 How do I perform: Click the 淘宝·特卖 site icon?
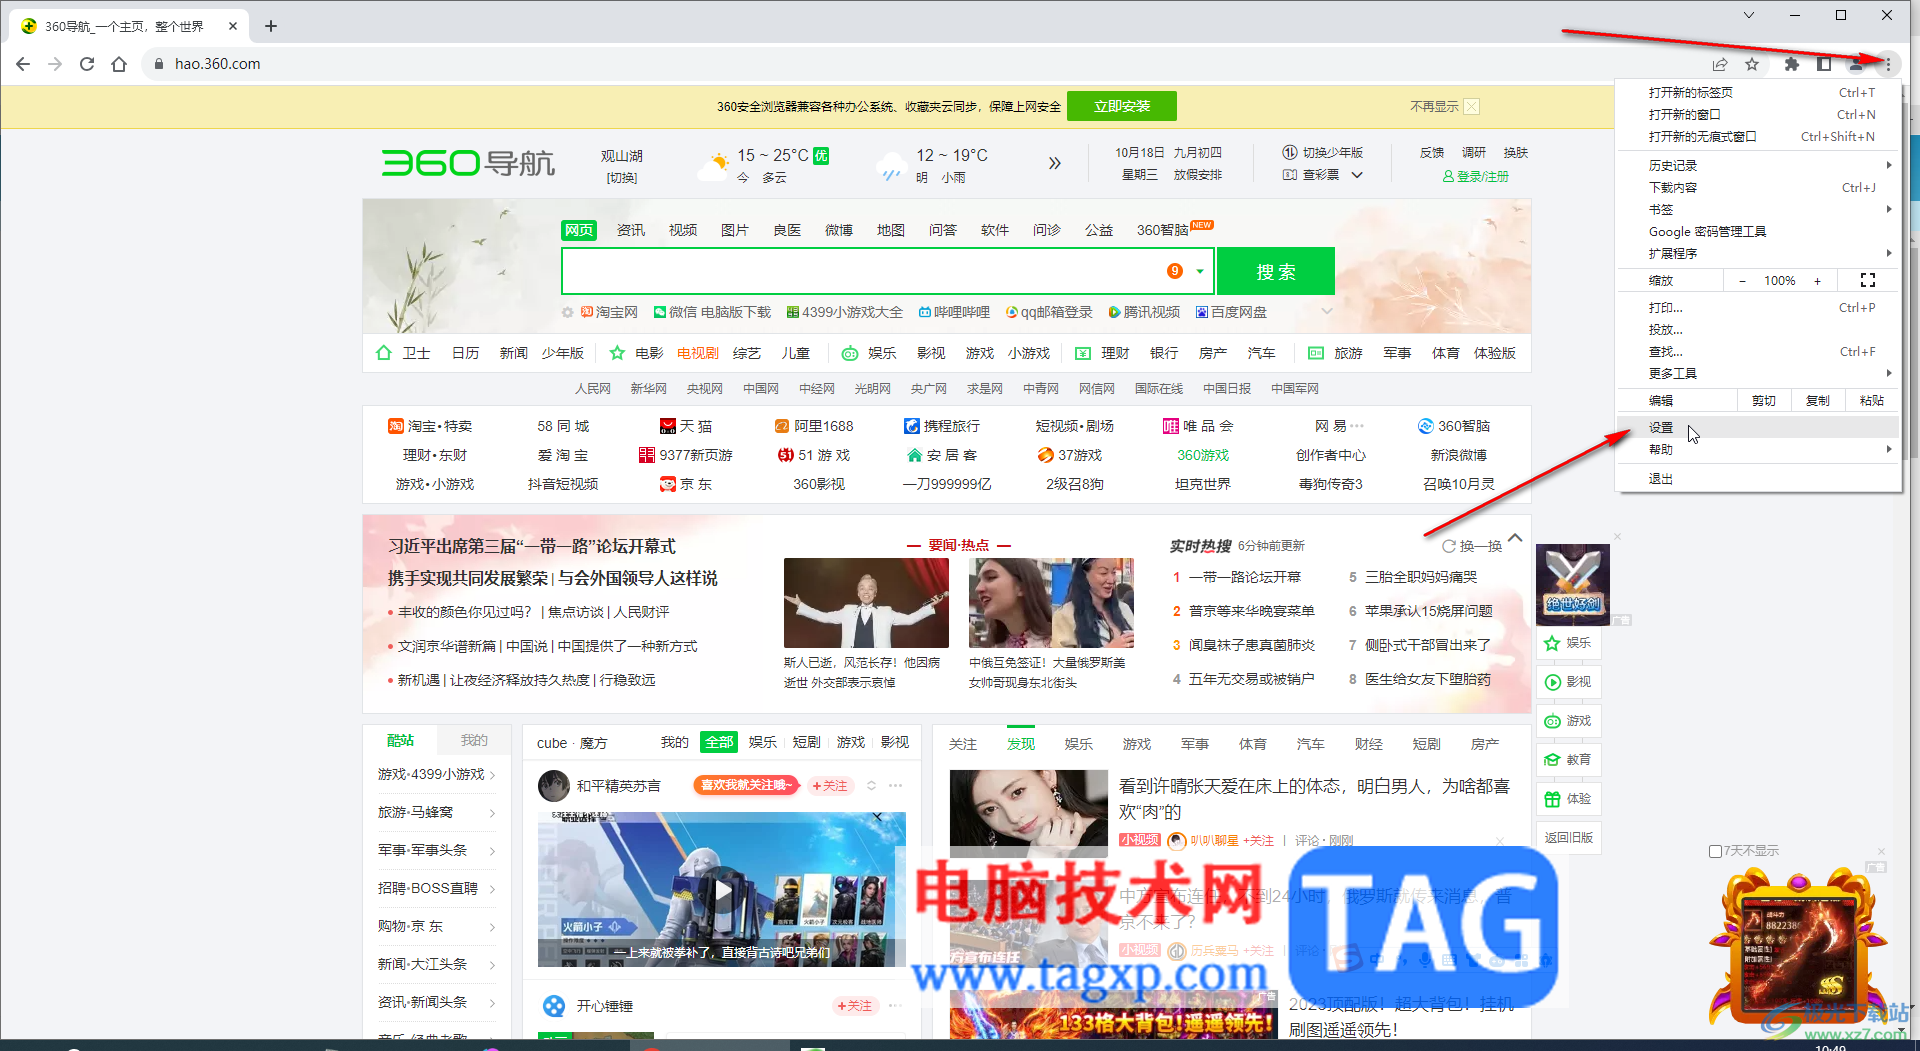395,426
